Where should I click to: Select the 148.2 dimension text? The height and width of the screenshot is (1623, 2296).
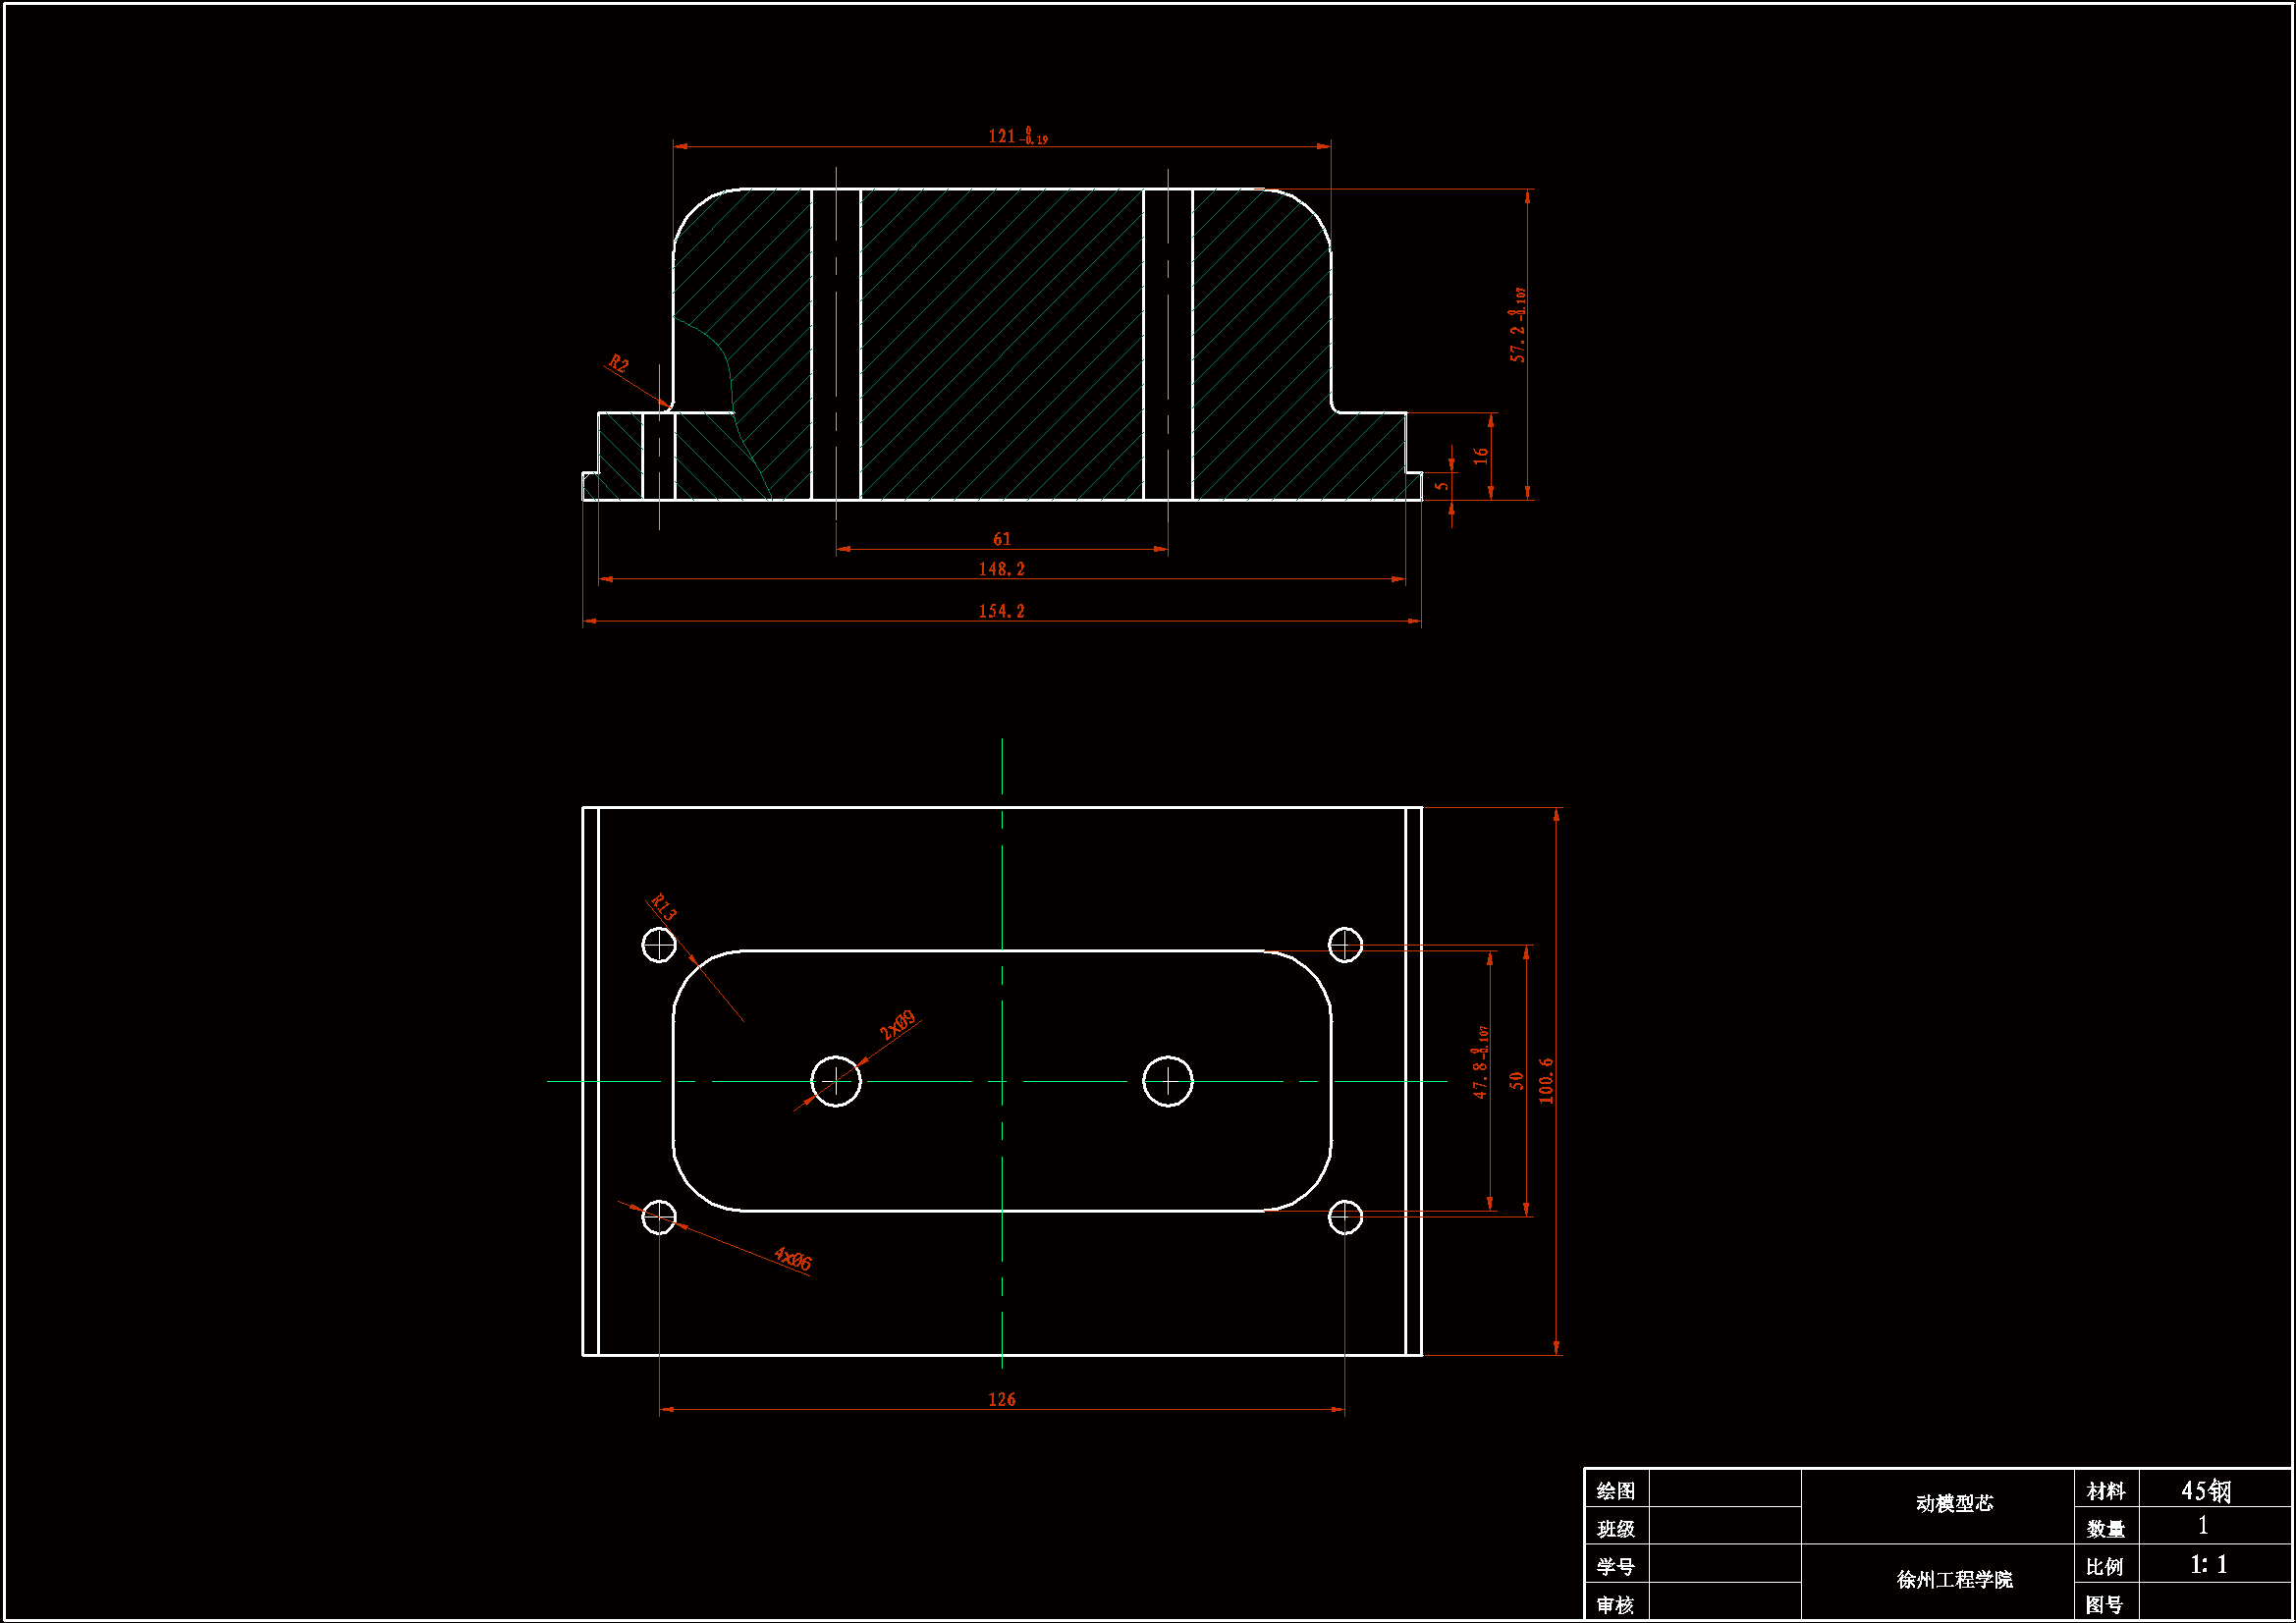(x=1001, y=569)
